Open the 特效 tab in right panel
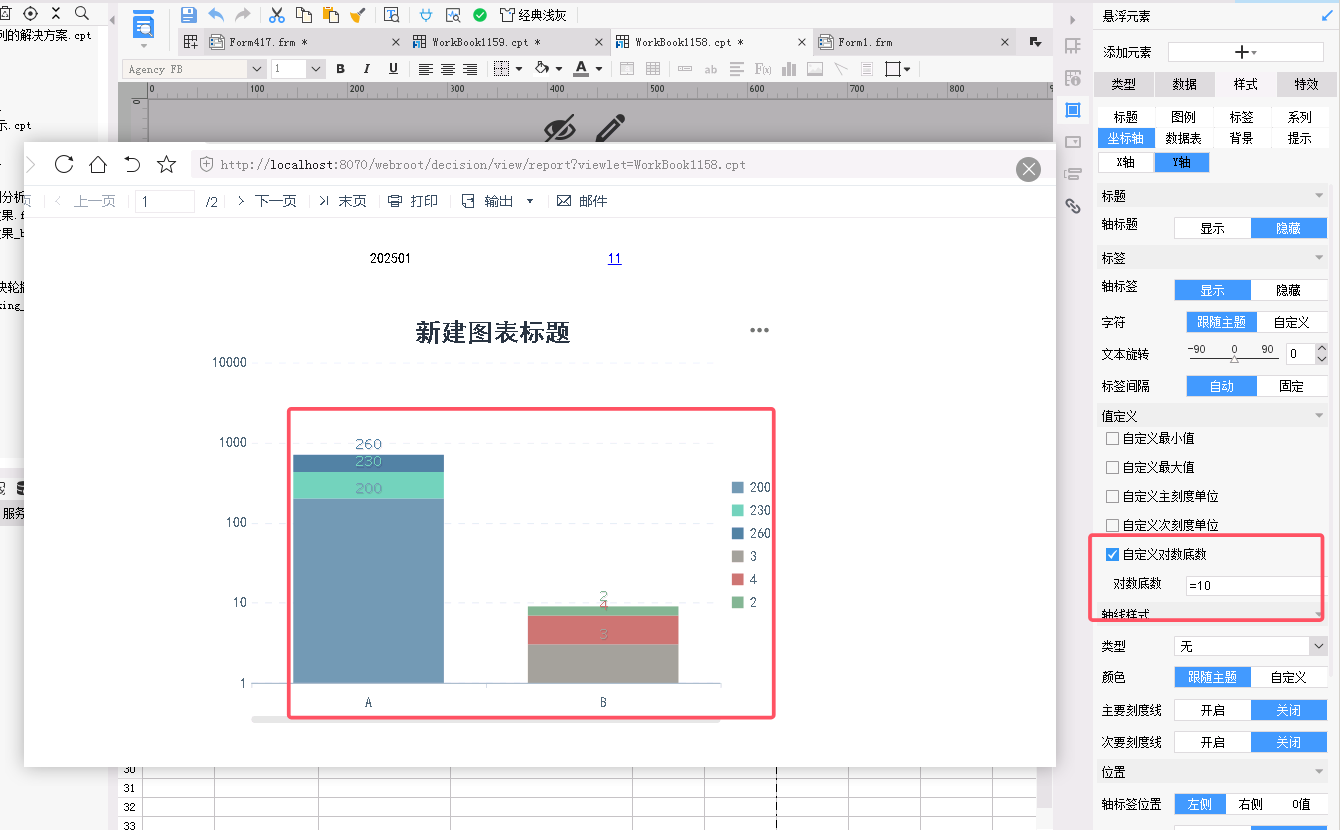 (1306, 84)
